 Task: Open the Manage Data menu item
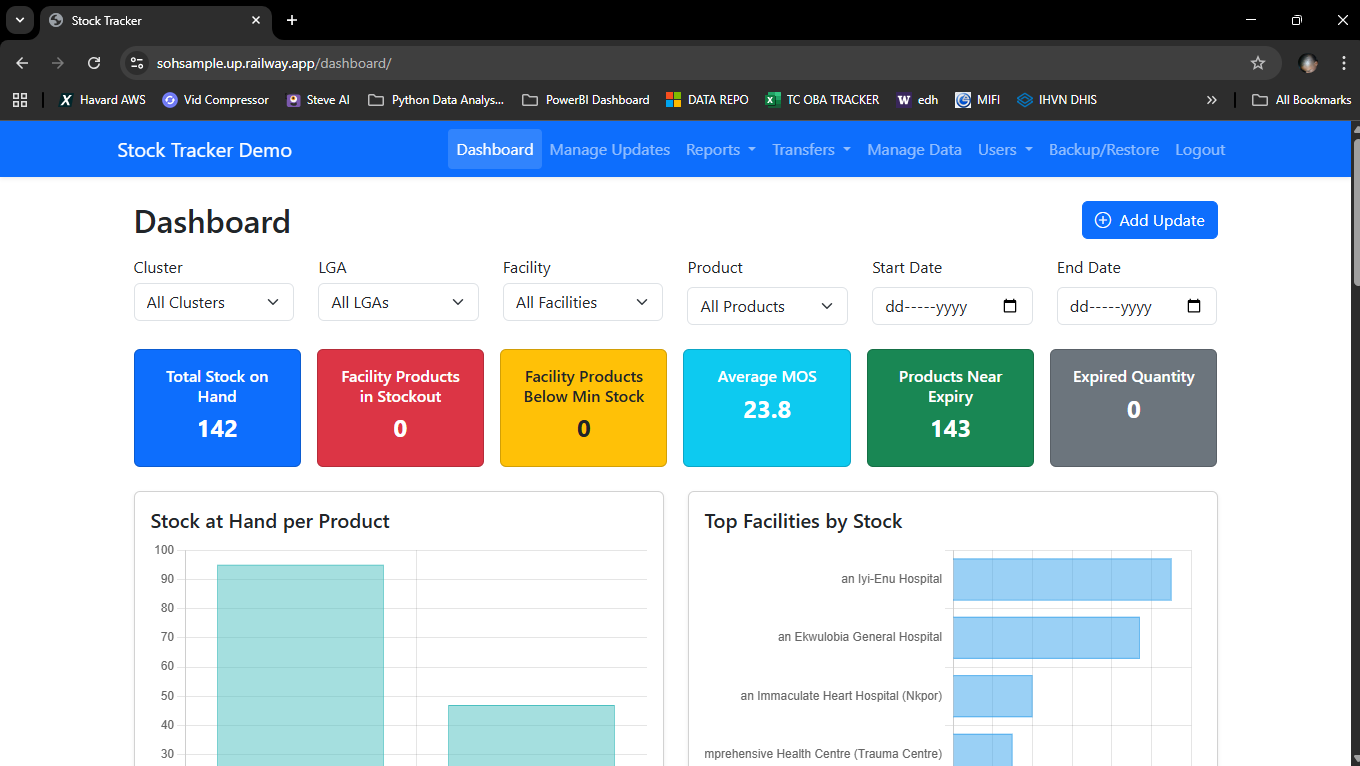[914, 149]
